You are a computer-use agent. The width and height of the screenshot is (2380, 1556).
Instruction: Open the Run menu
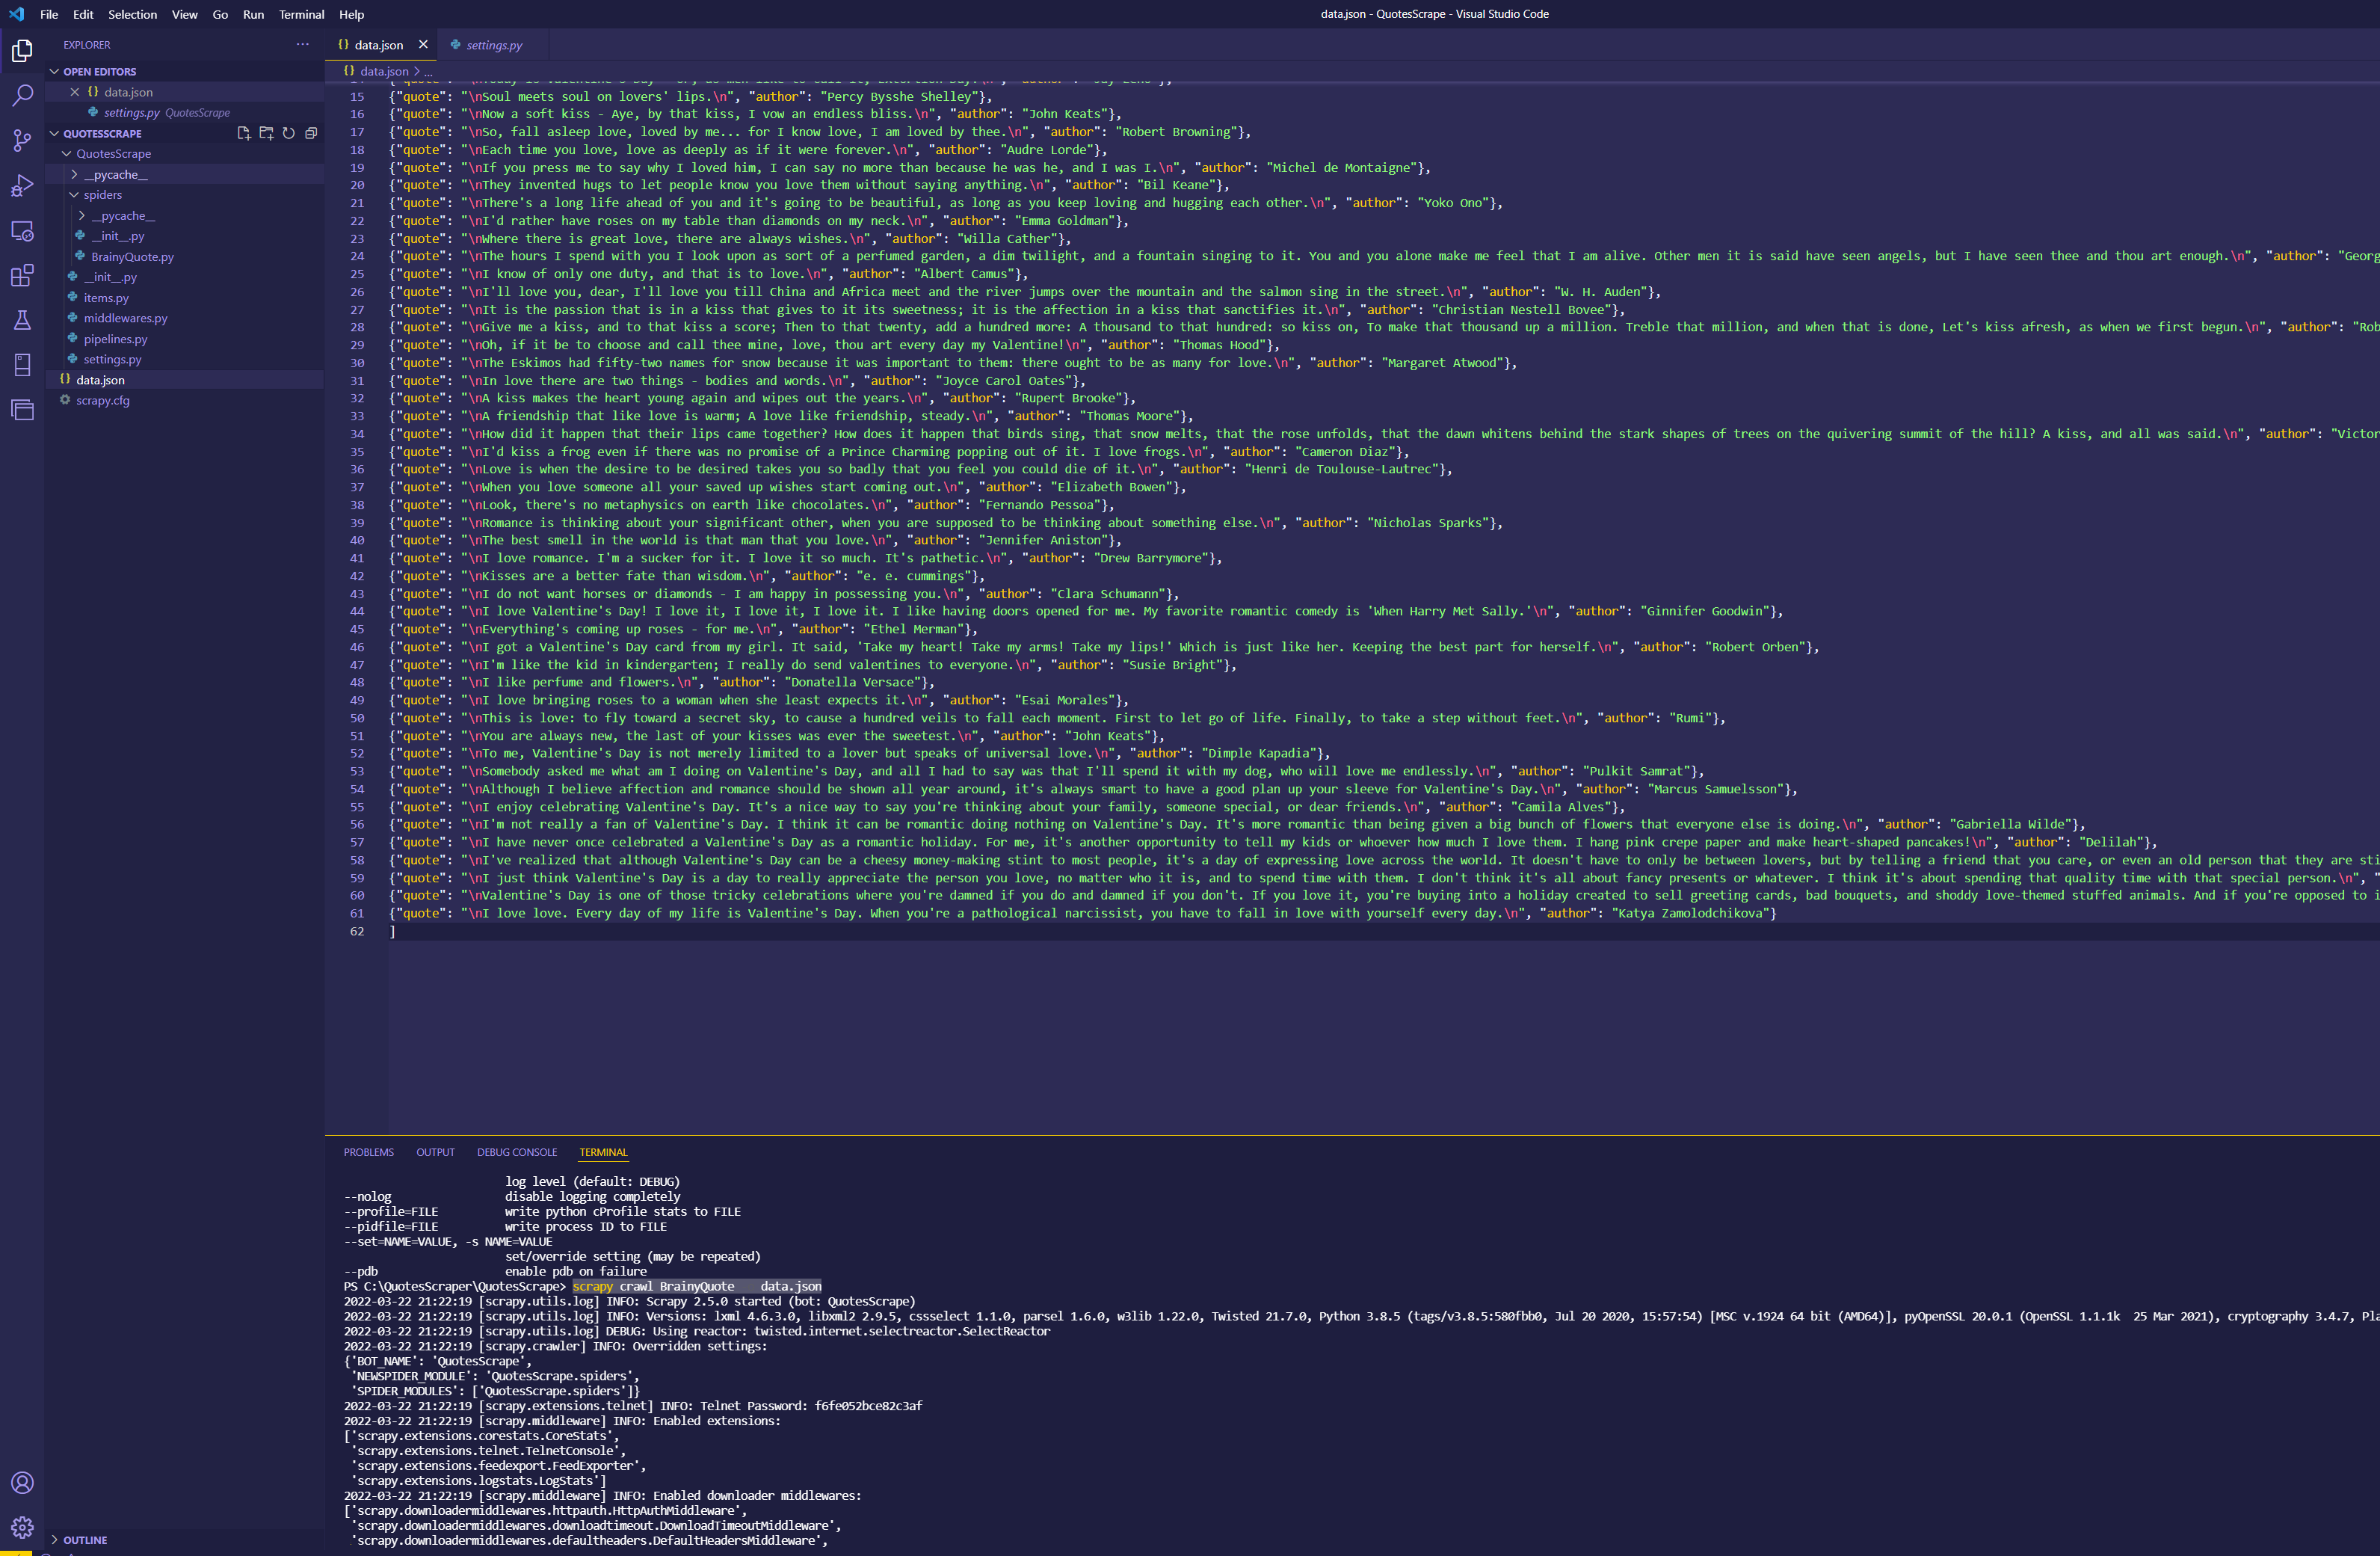coord(254,14)
